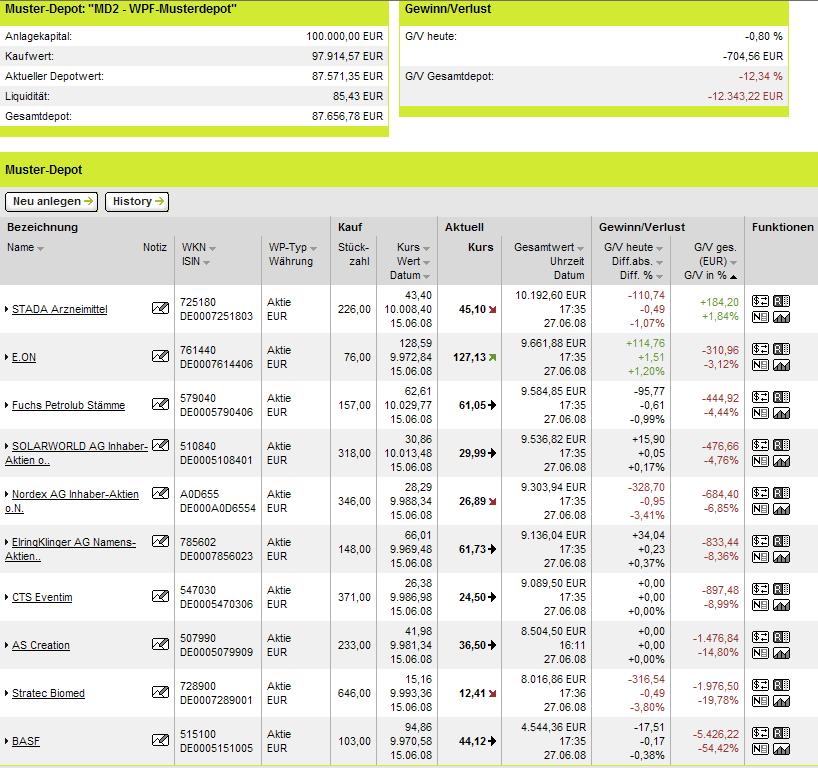Sort by Kauf Kurs using its arrow
Viewport: 818px width, 768px height.
pos(426,249)
